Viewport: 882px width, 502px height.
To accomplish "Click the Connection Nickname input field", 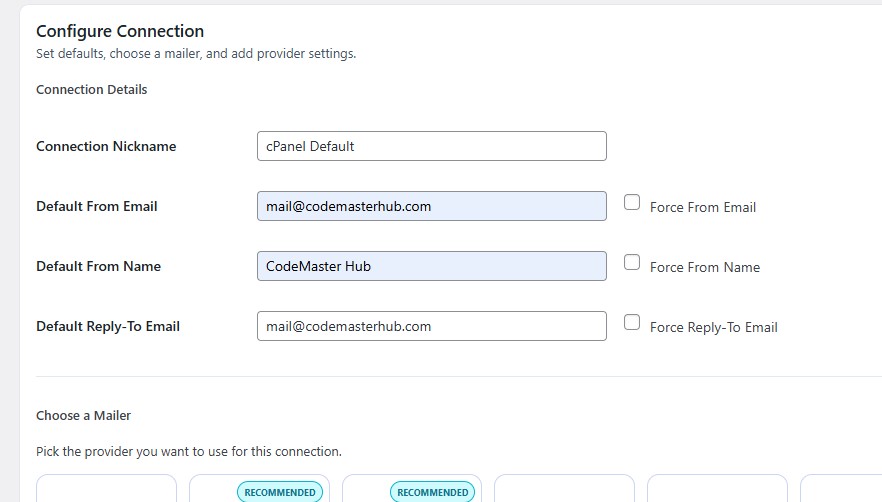I will click(x=431, y=146).
